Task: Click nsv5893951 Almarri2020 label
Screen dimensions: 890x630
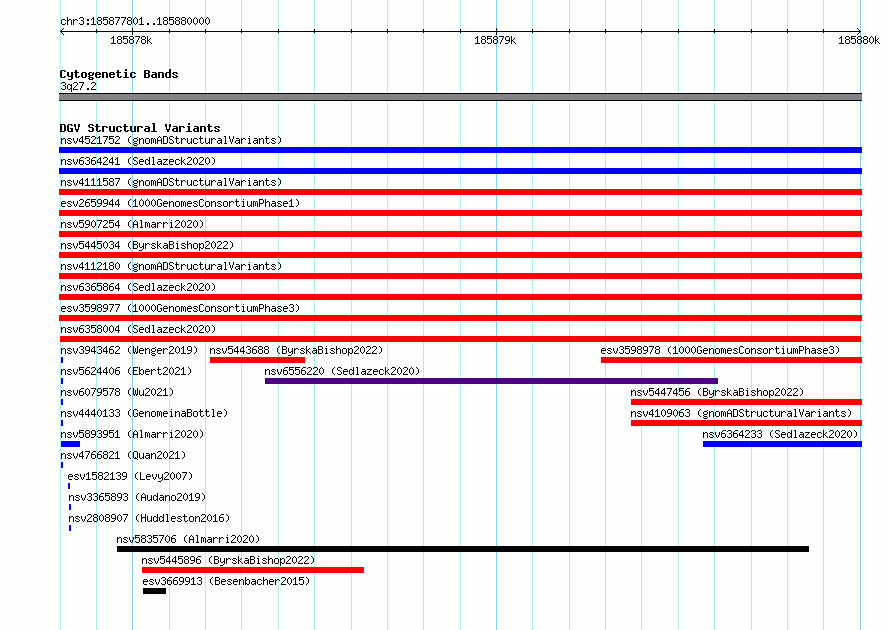Action: point(132,434)
